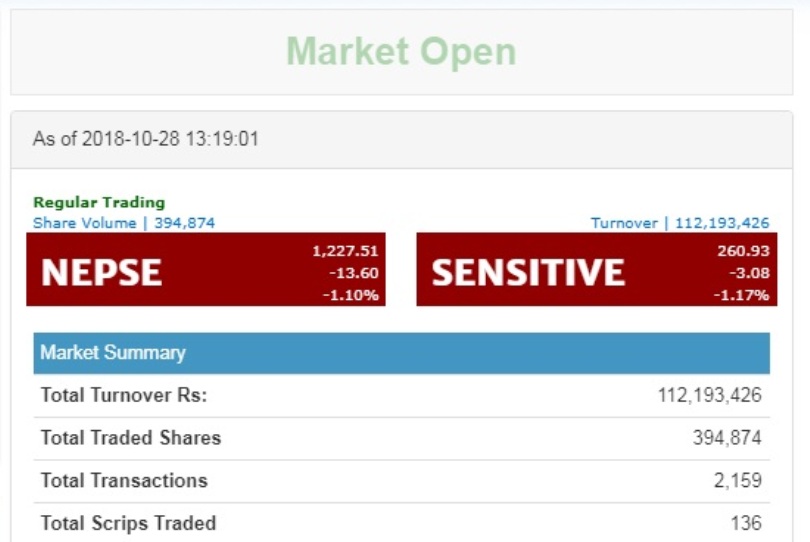Select the Total Scripts Traded row label
This screenshot has width=810, height=542.
pos(128,523)
